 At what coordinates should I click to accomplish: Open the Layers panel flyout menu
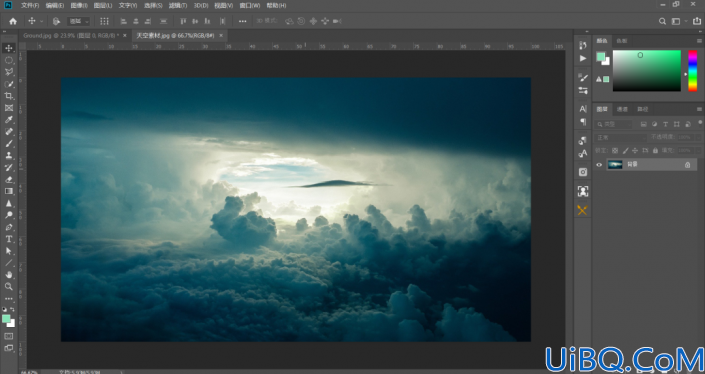click(699, 109)
